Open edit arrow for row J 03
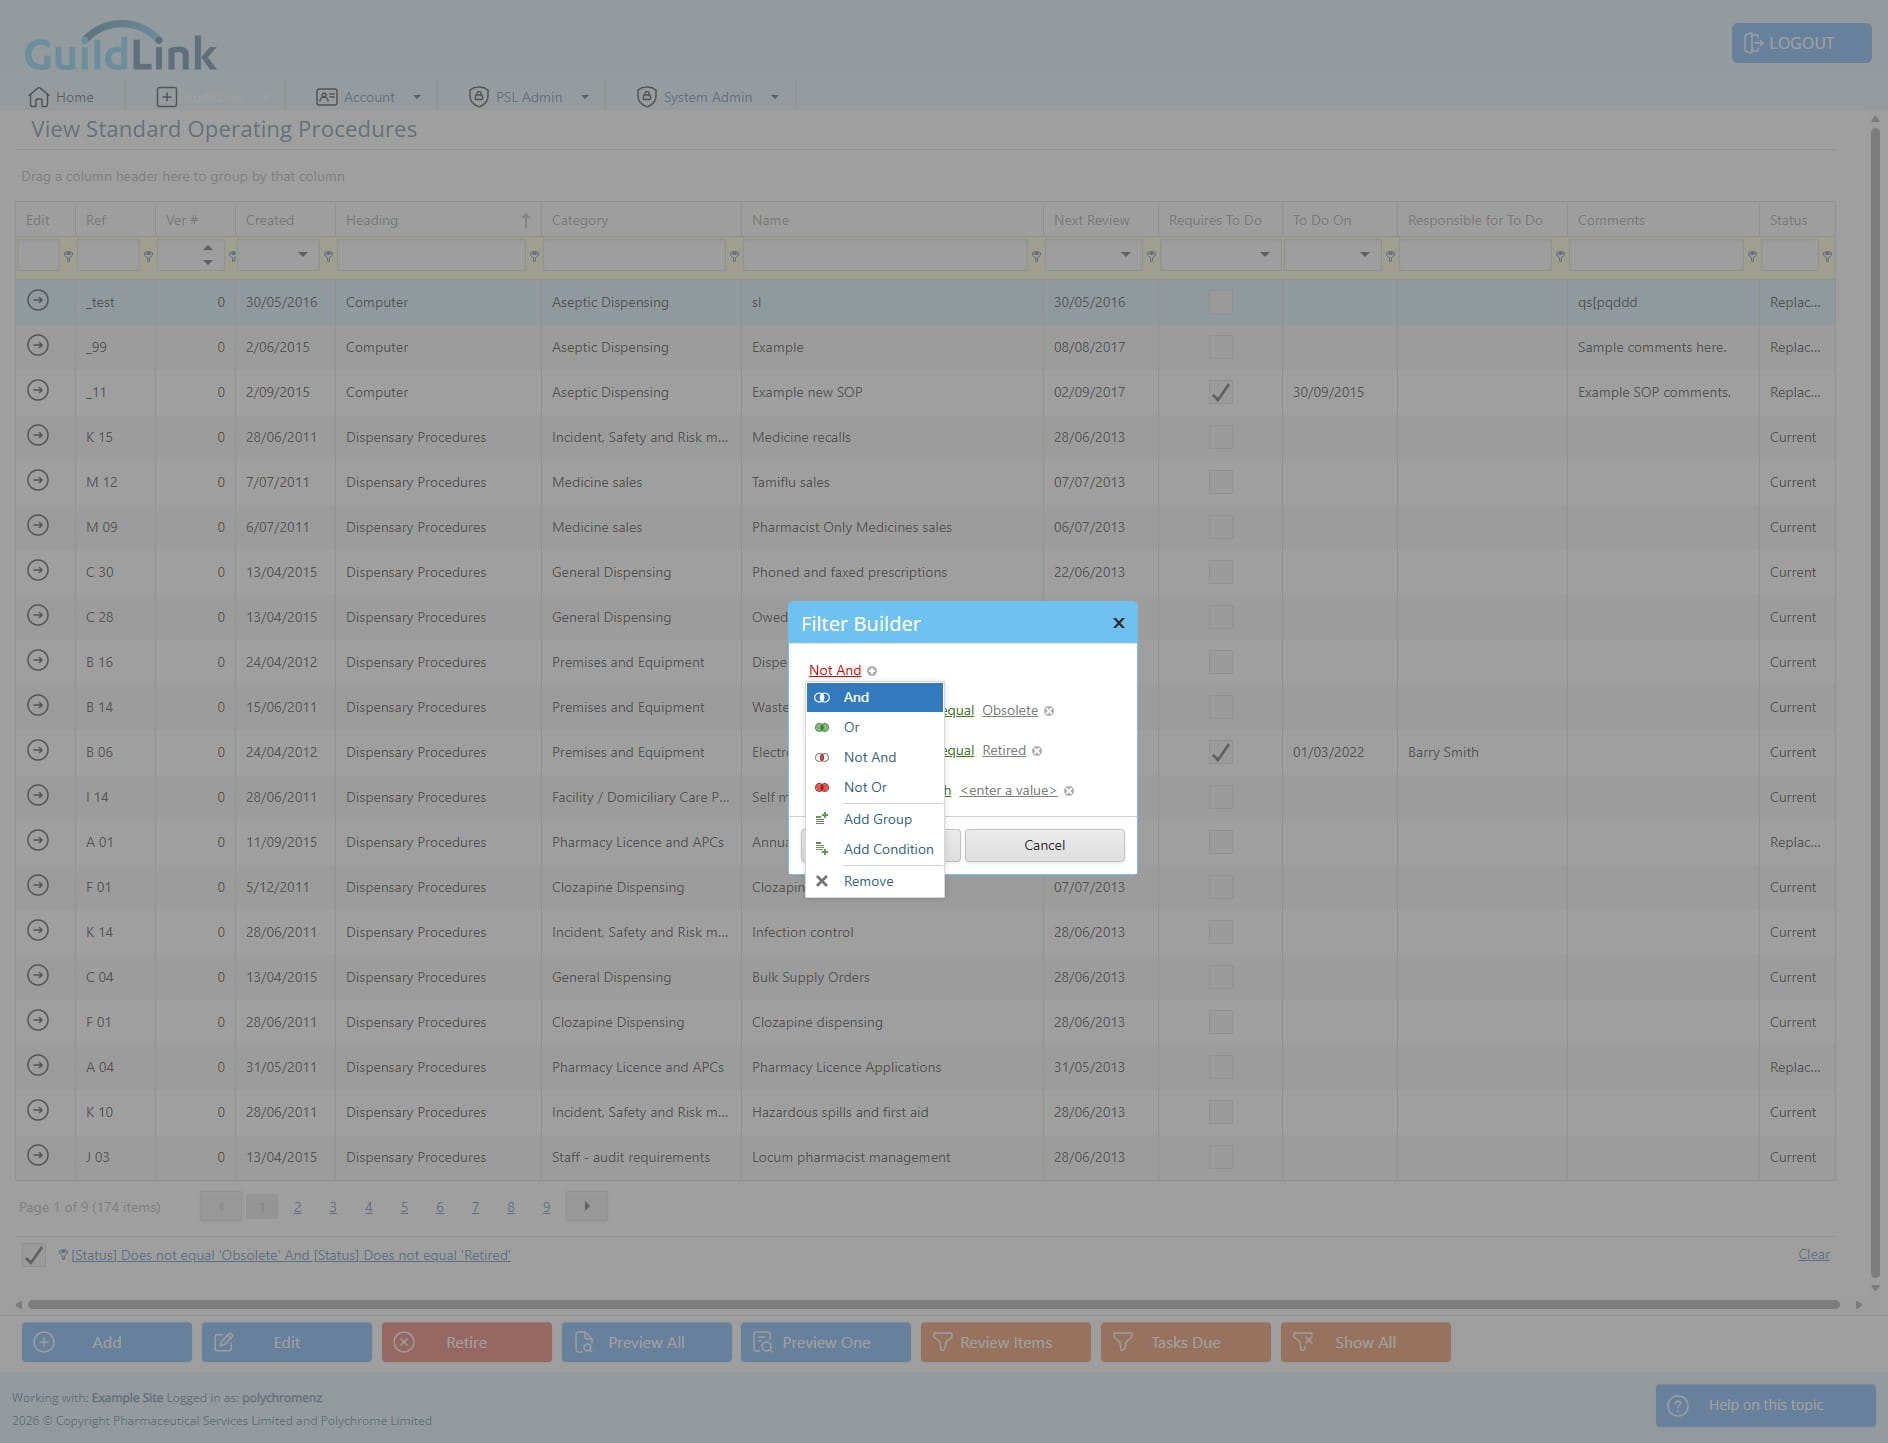Viewport: 1888px width, 1443px height. (x=38, y=1155)
